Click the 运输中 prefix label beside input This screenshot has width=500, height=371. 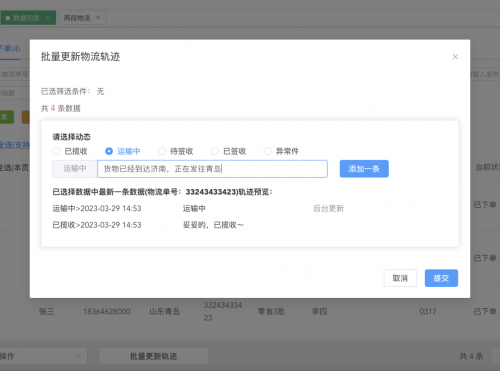[75, 169]
